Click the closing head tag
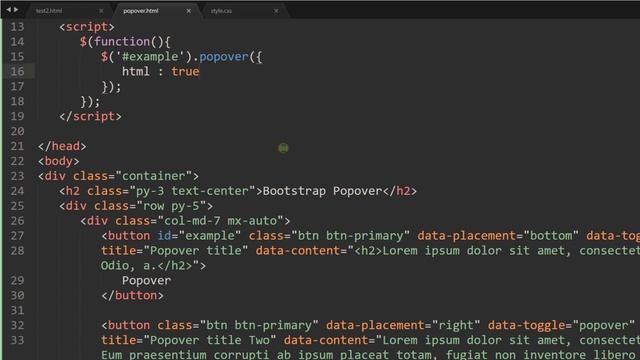The height and width of the screenshot is (360, 640). (x=62, y=146)
